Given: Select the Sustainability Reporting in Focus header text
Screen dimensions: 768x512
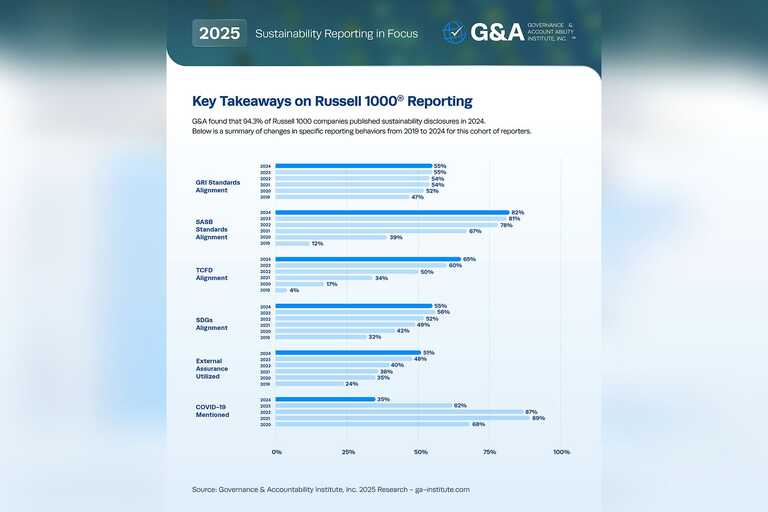Looking at the screenshot, I should [336, 34].
